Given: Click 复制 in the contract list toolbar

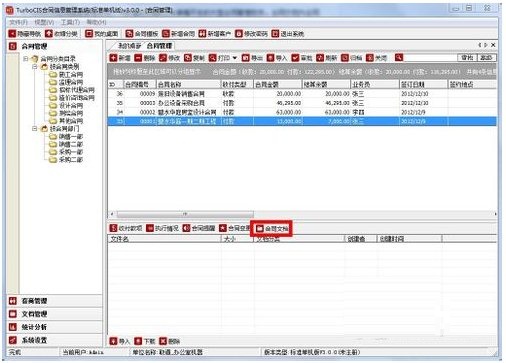Looking at the screenshot, I should coord(194,58).
